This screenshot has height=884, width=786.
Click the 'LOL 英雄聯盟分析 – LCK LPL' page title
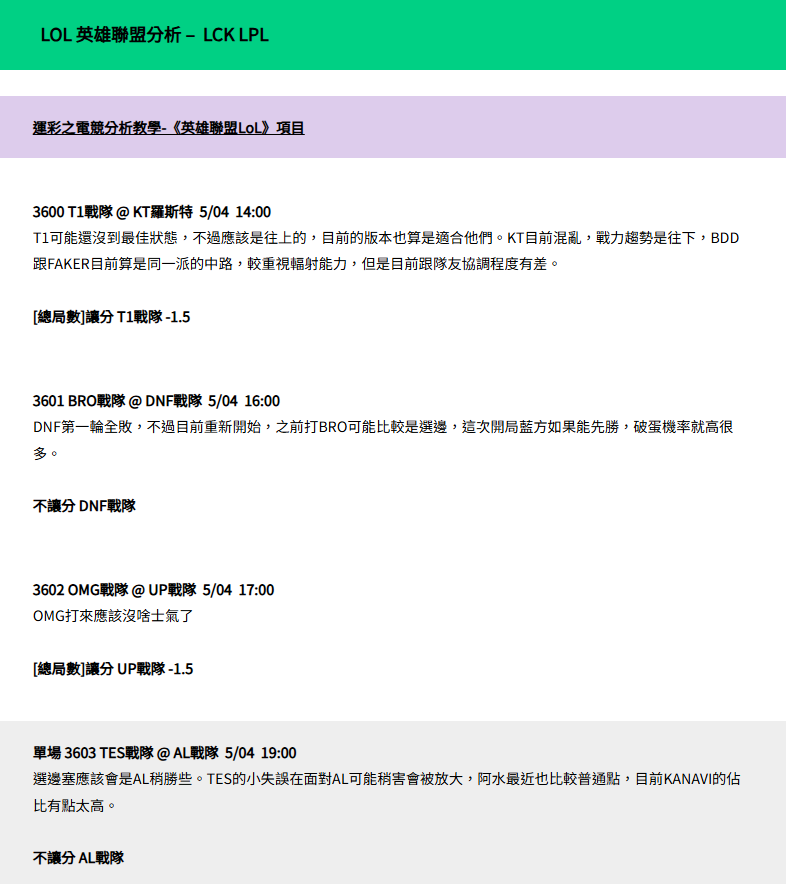154,35
